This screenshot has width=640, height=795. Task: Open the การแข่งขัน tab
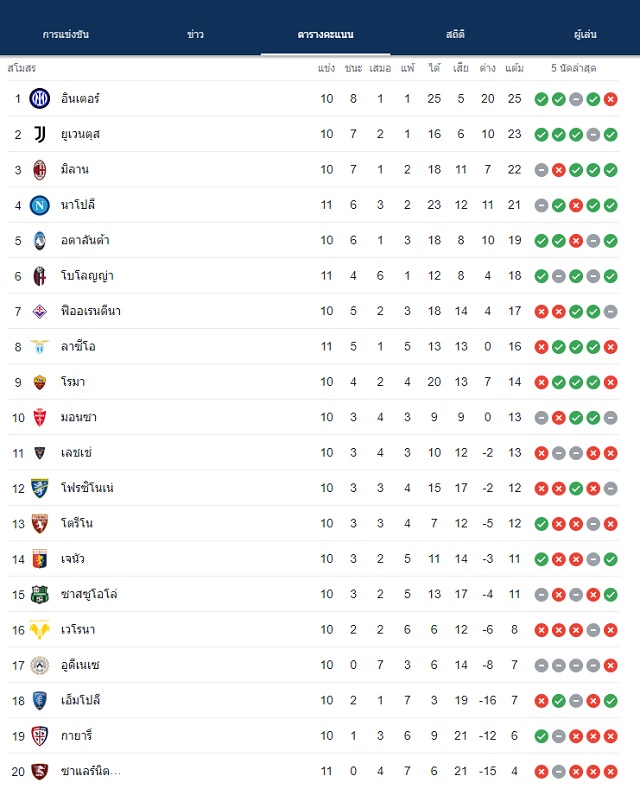(x=65, y=34)
